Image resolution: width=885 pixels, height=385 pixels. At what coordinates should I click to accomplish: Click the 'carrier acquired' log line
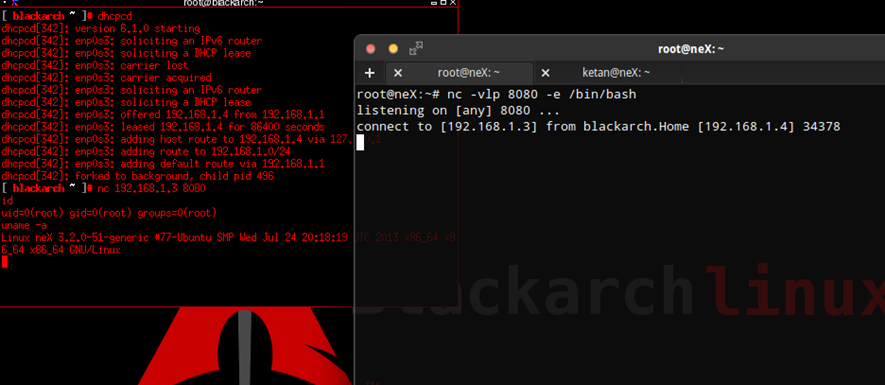coord(106,78)
